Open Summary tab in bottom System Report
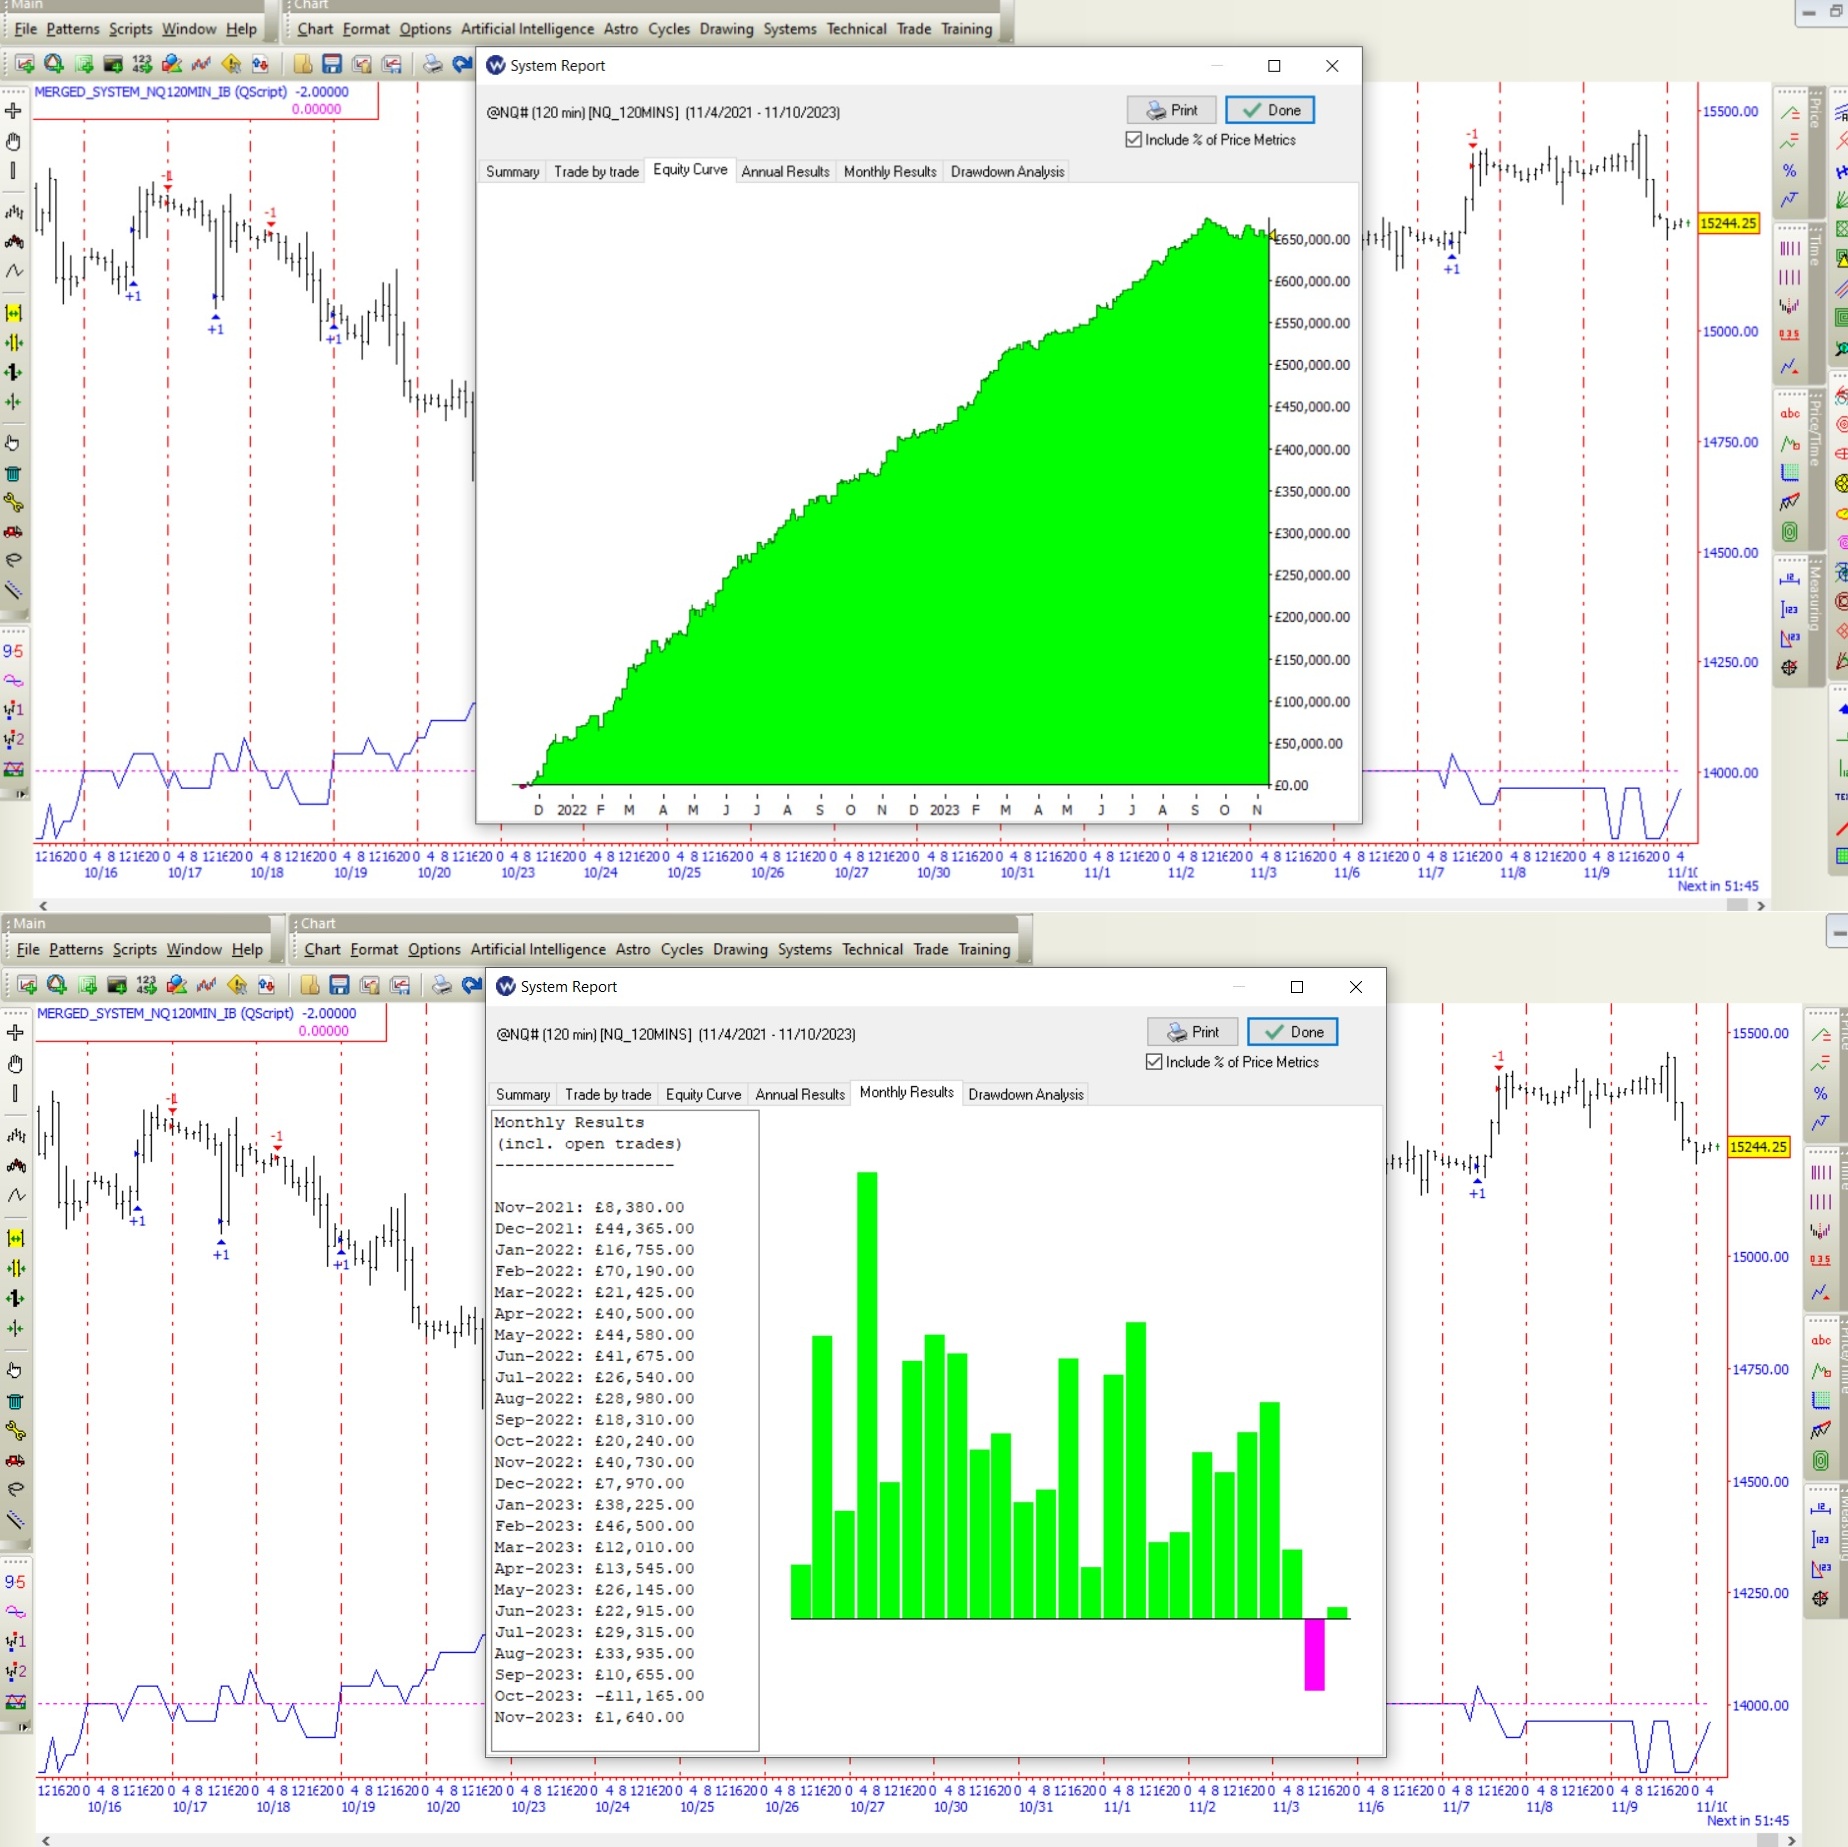The height and width of the screenshot is (1847, 1848). (523, 1094)
